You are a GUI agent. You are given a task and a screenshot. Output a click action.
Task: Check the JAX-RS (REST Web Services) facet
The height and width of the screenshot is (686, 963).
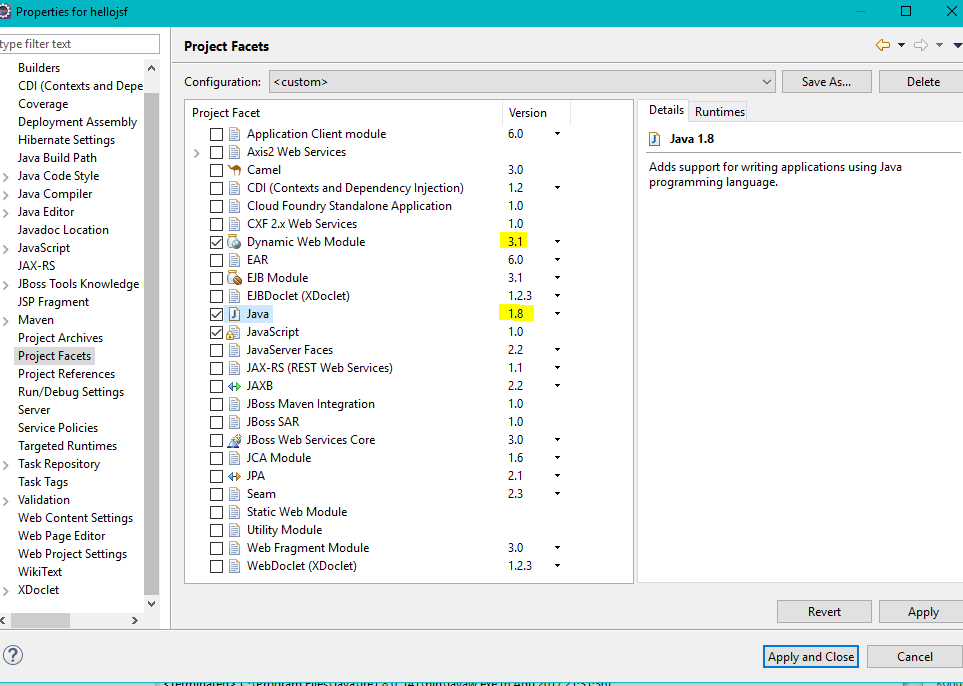[216, 368]
